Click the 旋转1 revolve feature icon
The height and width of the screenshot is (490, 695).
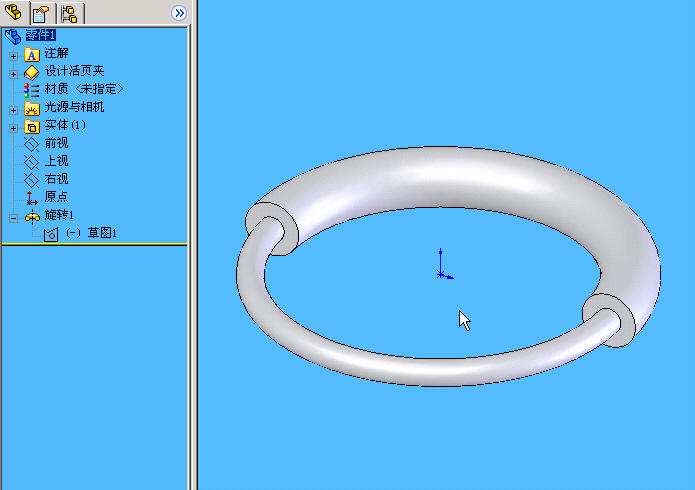32,217
